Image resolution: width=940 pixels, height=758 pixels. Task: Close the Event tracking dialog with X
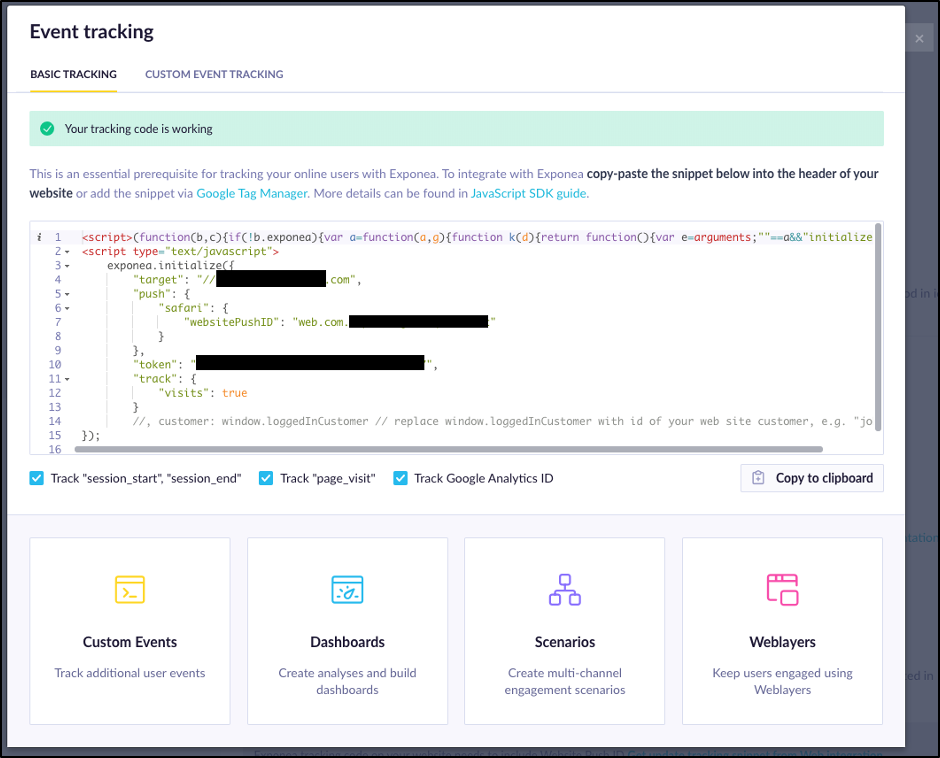click(x=919, y=38)
